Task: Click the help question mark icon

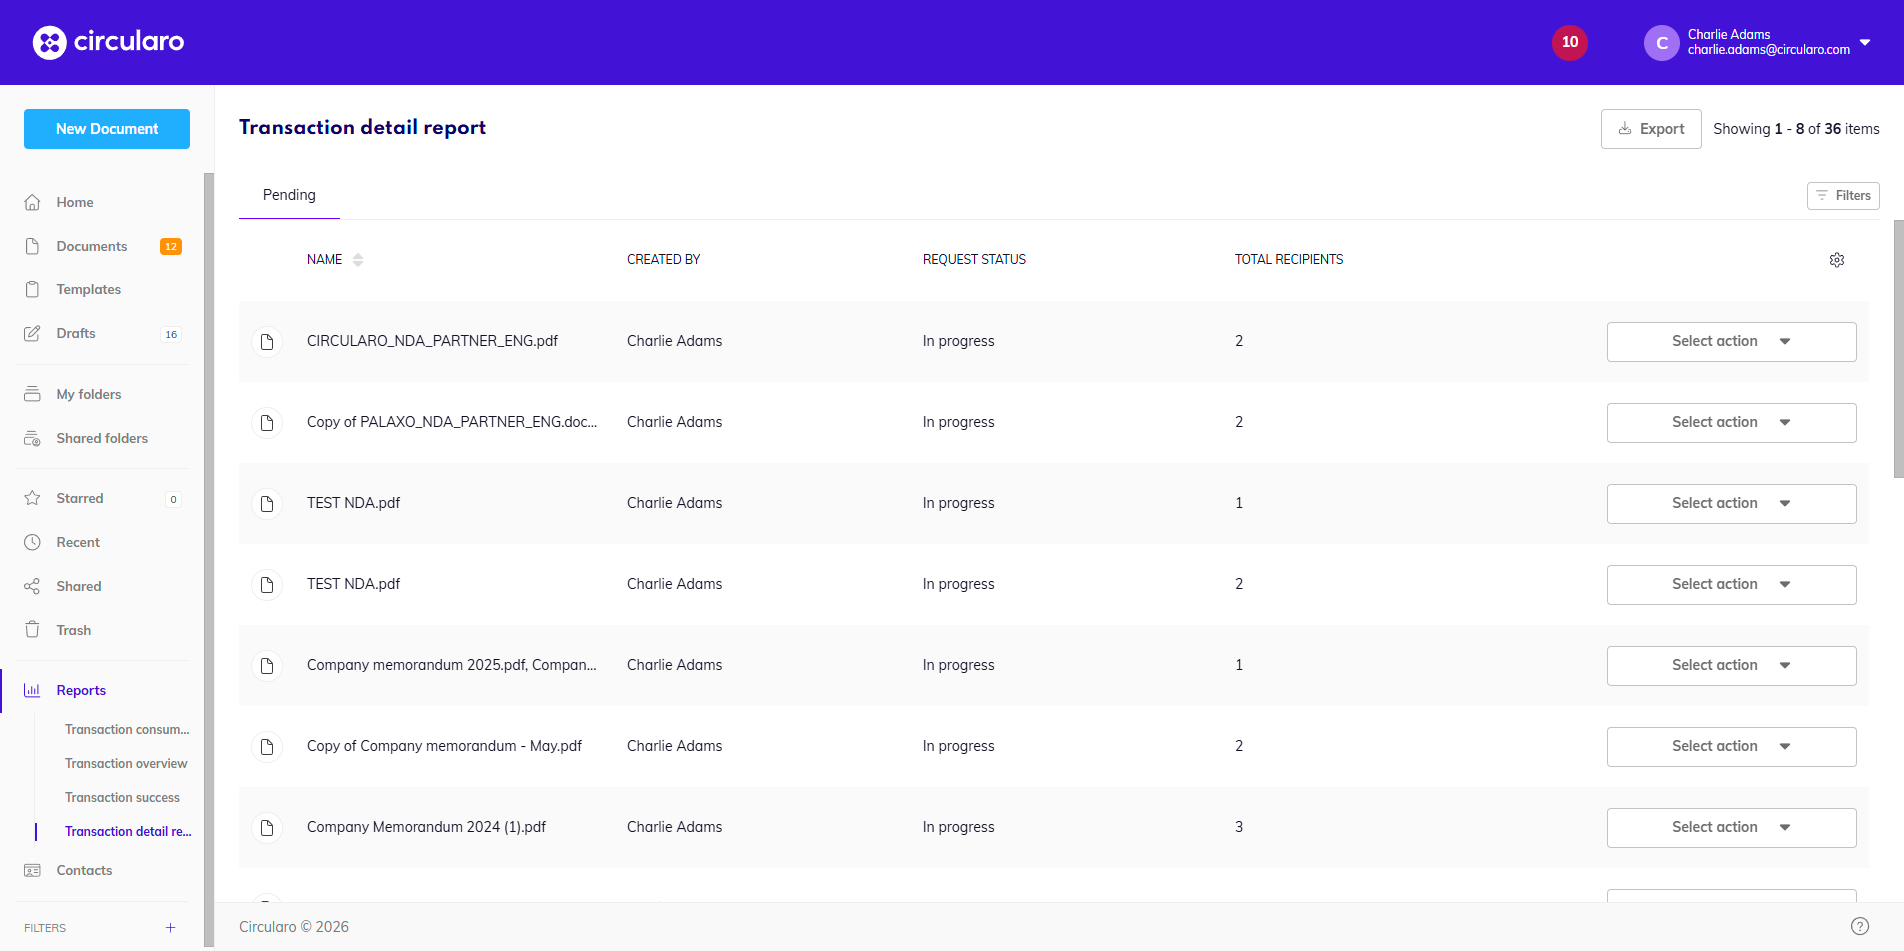Action: tap(1859, 926)
